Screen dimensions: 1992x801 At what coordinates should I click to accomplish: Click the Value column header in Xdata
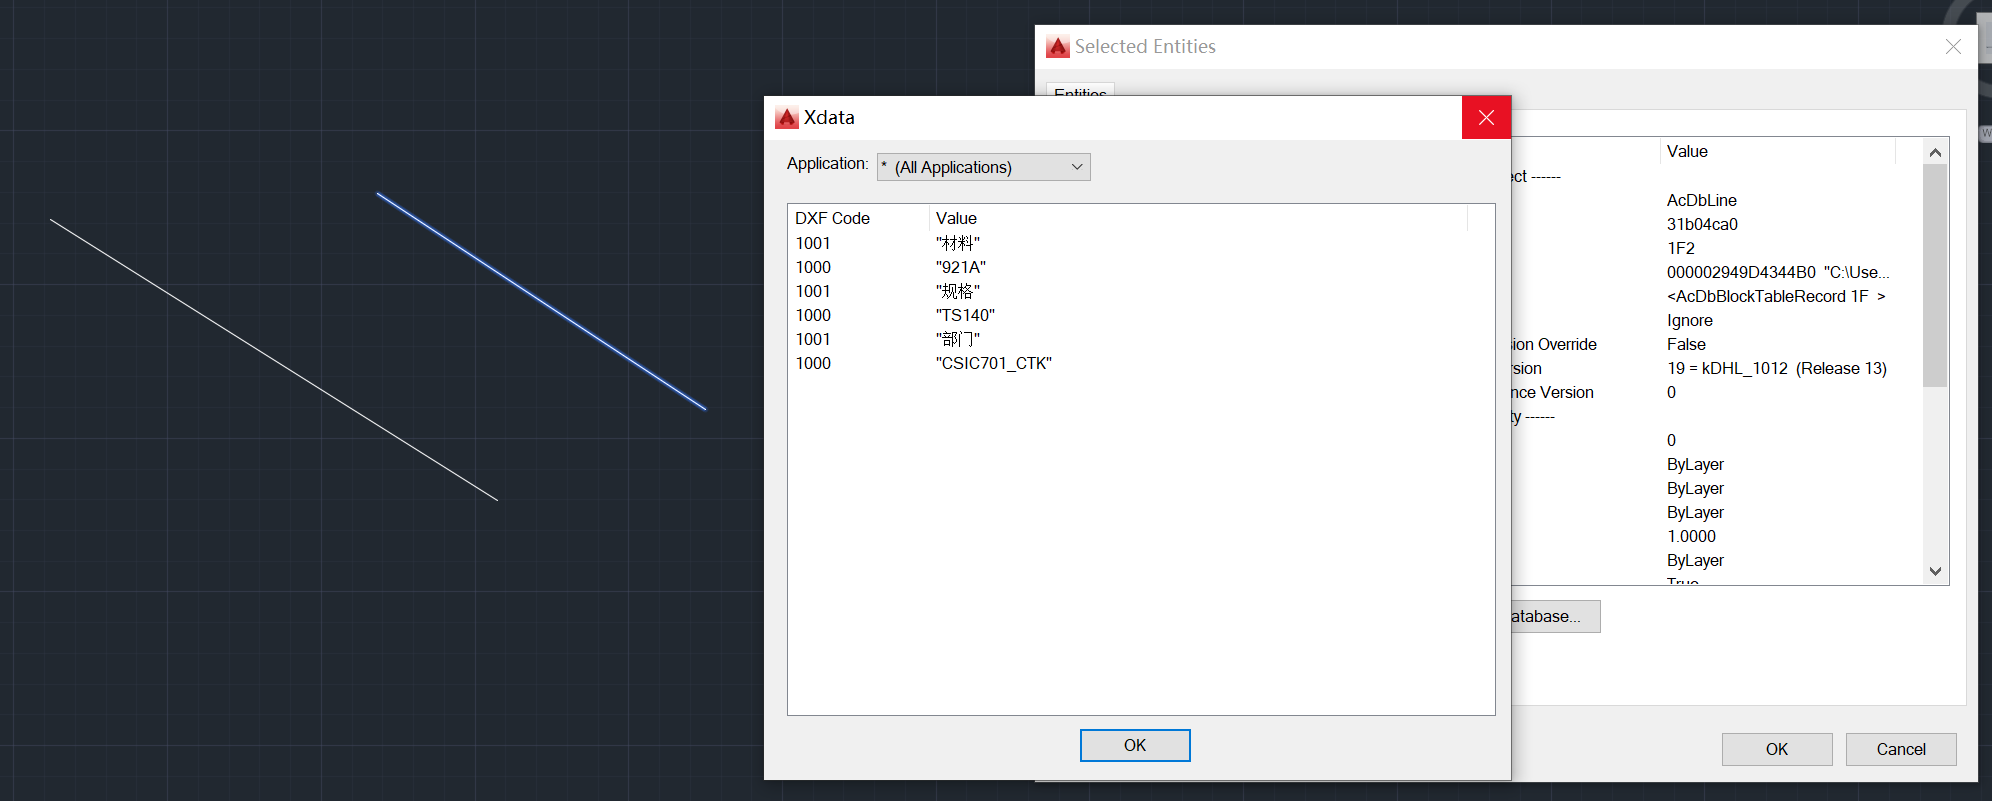coord(1198,218)
